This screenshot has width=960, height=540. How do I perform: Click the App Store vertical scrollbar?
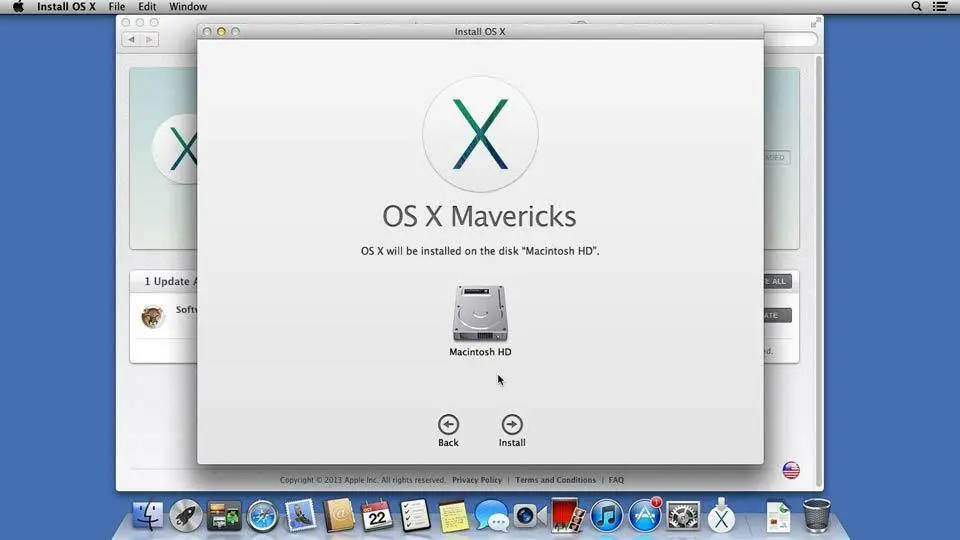pyautogui.click(x=819, y=269)
